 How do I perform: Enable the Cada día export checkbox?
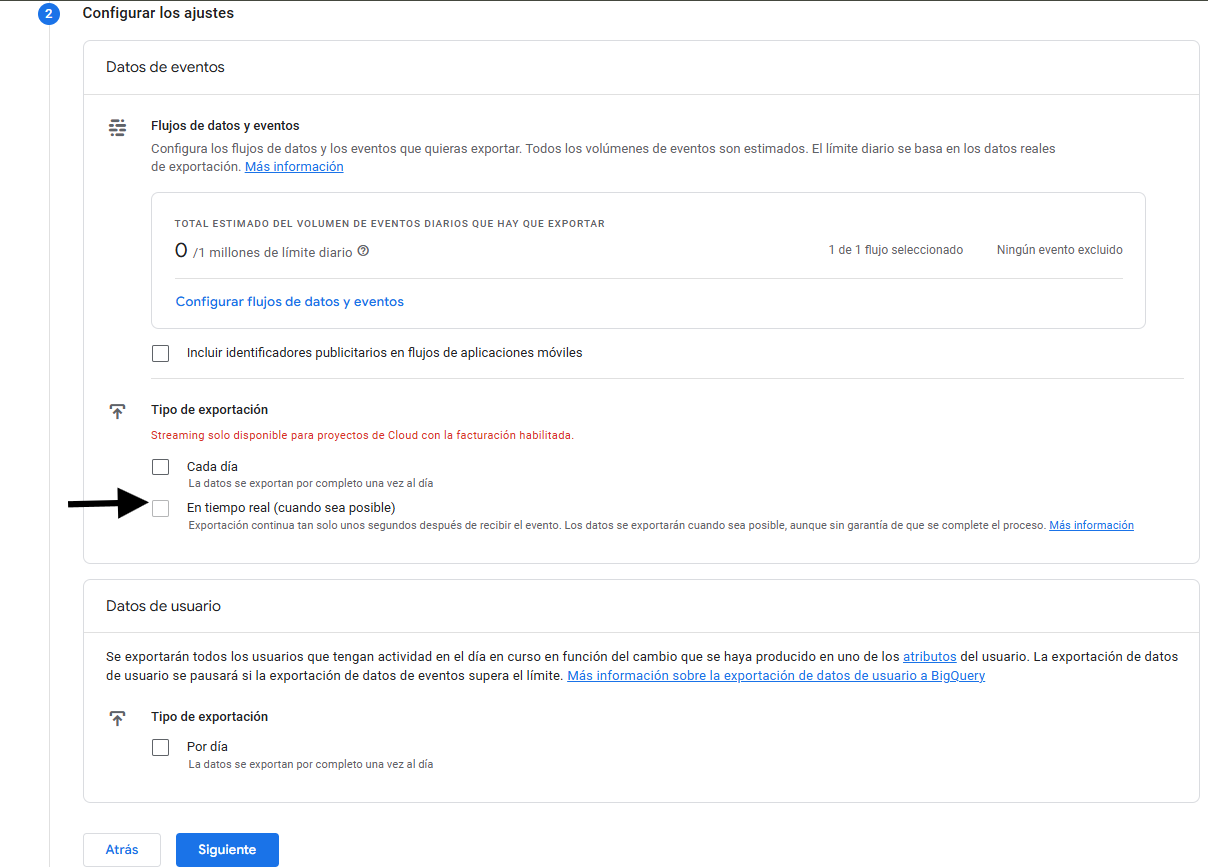click(160, 466)
